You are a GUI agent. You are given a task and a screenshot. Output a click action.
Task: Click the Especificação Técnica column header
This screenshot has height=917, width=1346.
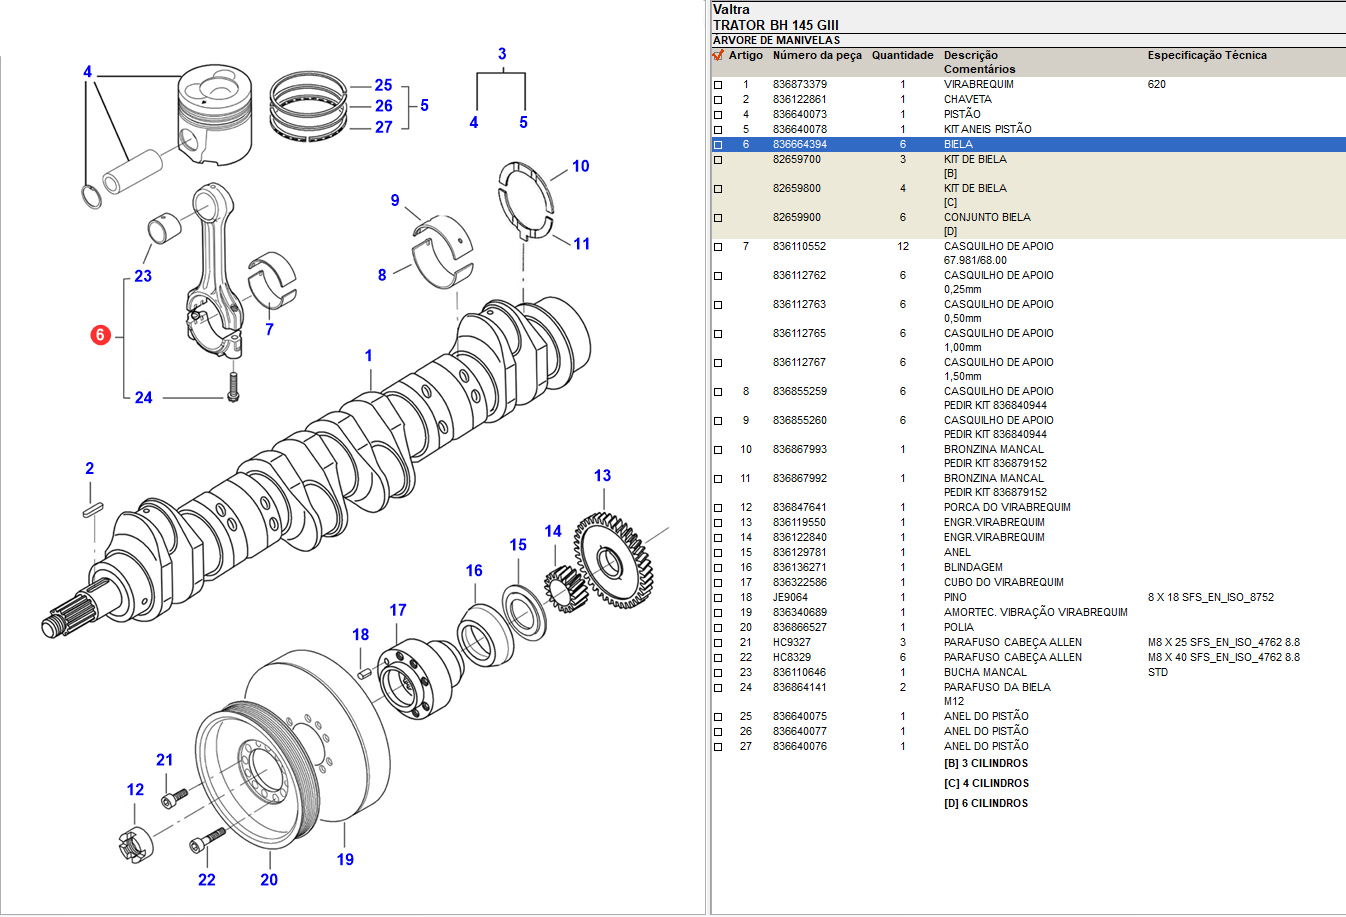[x=1206, y=56]
